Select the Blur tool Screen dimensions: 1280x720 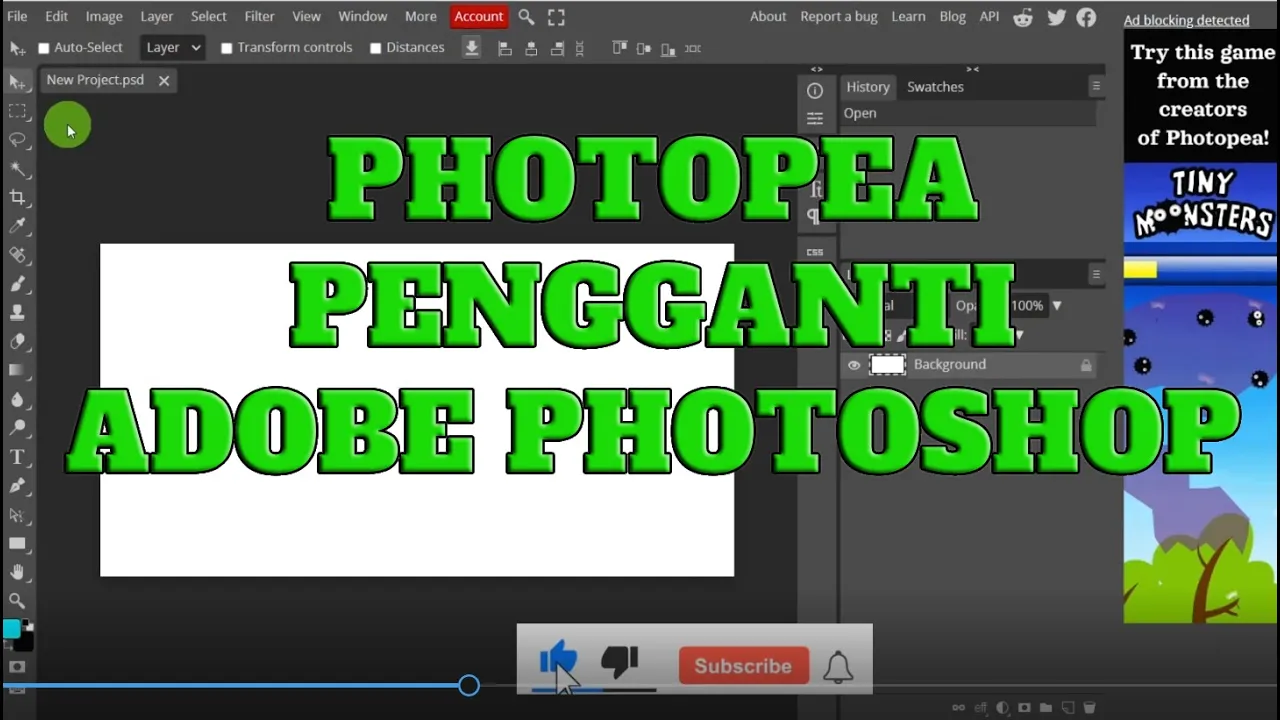coord(17,399)
